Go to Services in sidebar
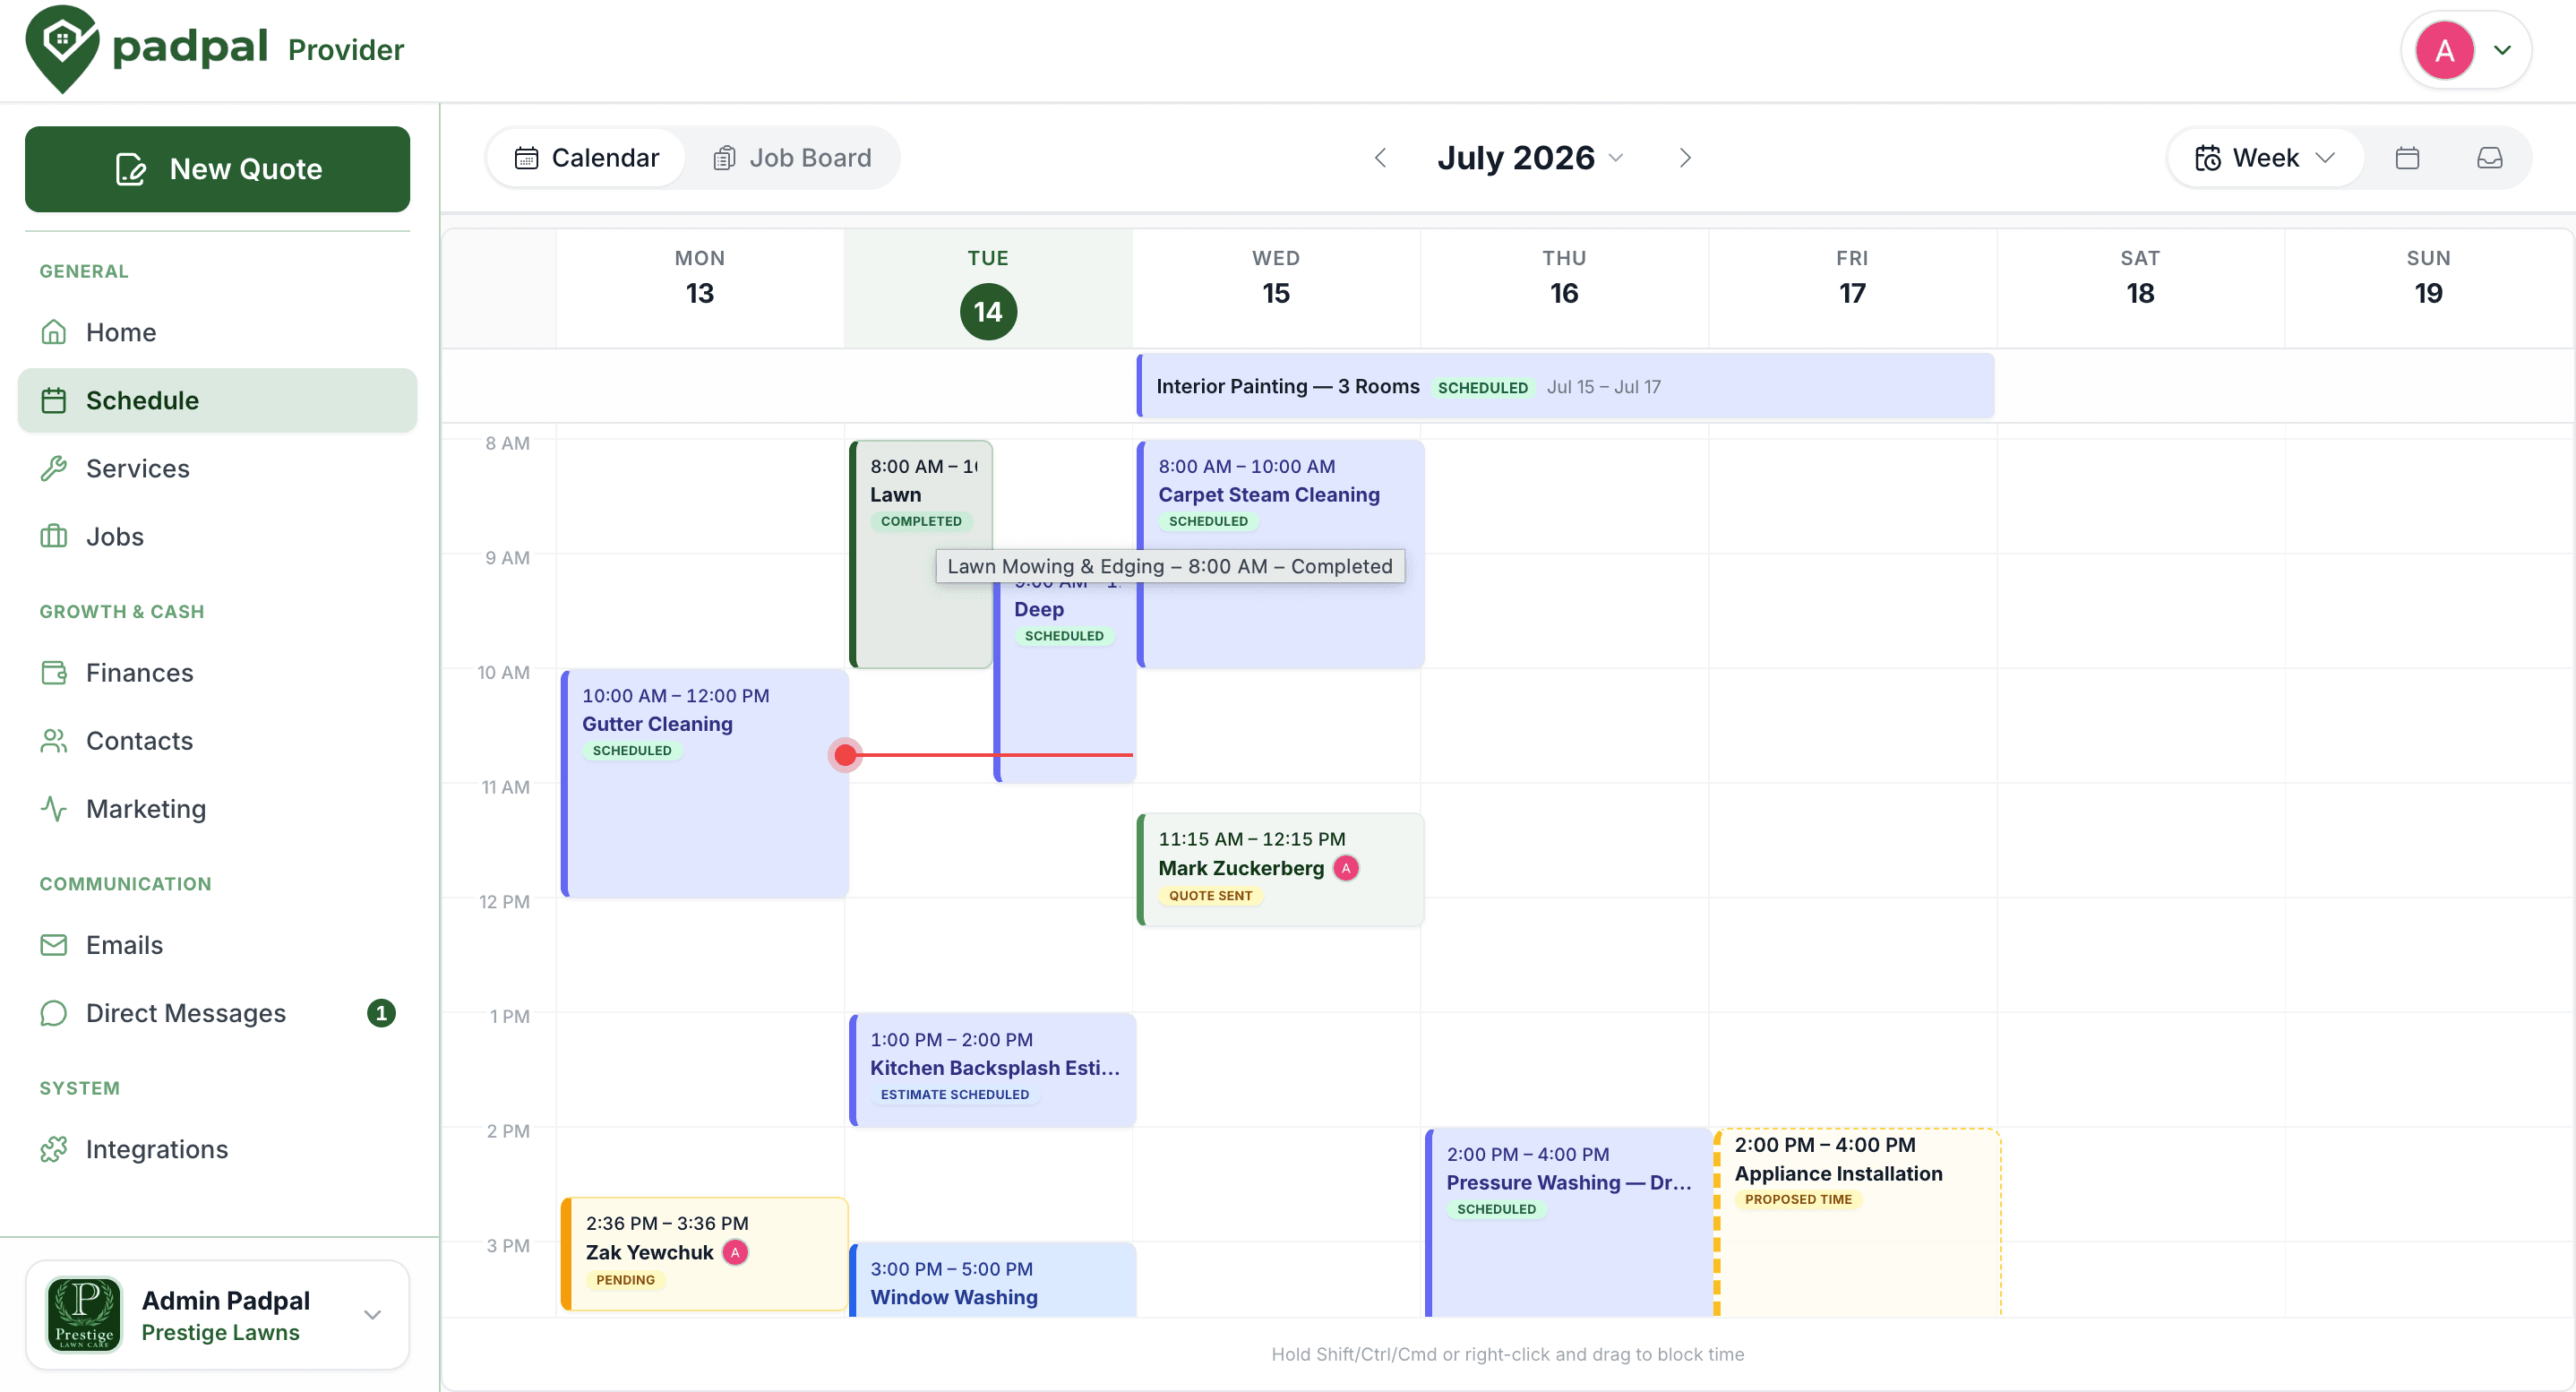 point(217,468)
